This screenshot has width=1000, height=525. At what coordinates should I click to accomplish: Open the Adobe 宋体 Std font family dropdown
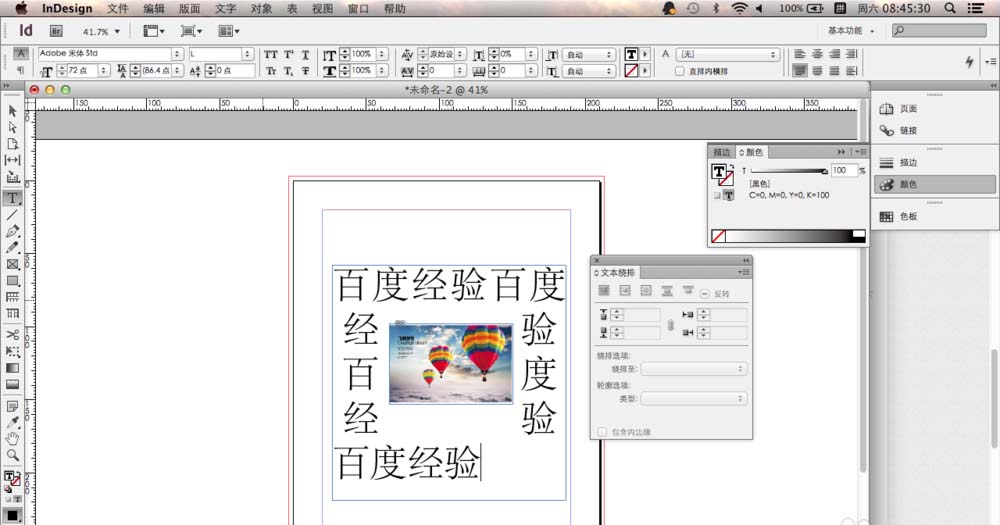177,54
